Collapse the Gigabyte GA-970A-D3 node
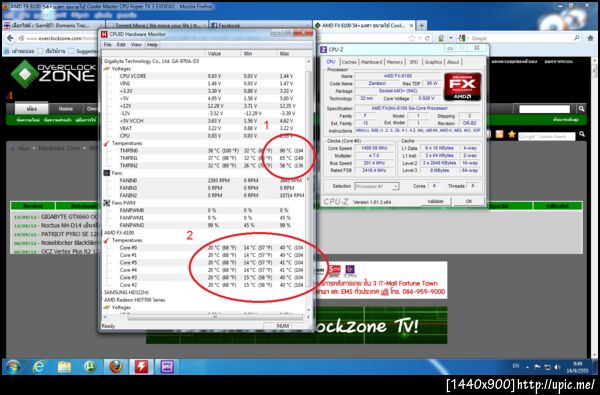Screen dimensions: 600x395 coord(151,61)
